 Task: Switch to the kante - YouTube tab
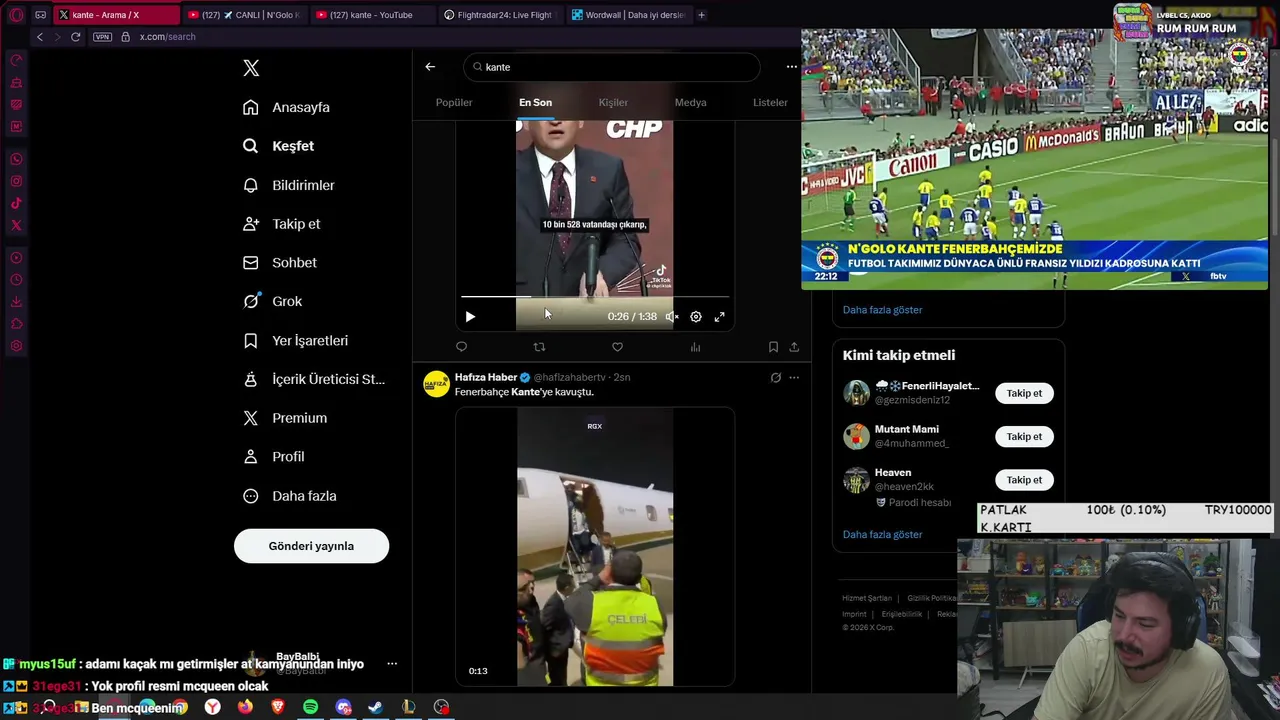pos(371,15)
